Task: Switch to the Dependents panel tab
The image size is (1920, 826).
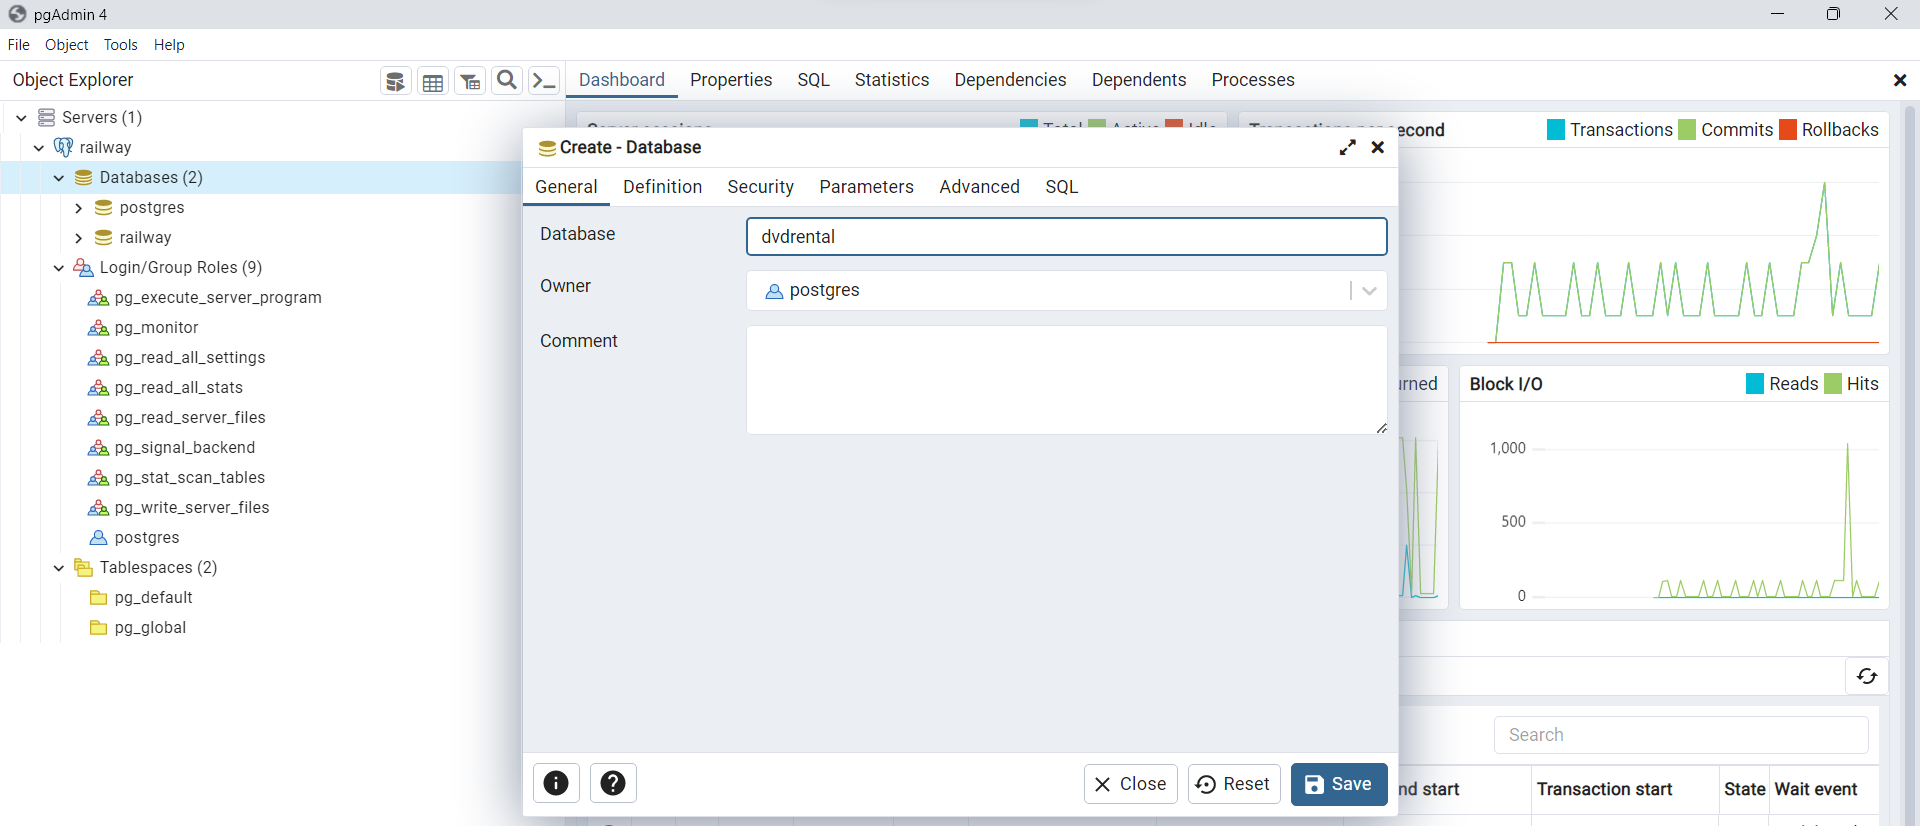Action: 1139,80
